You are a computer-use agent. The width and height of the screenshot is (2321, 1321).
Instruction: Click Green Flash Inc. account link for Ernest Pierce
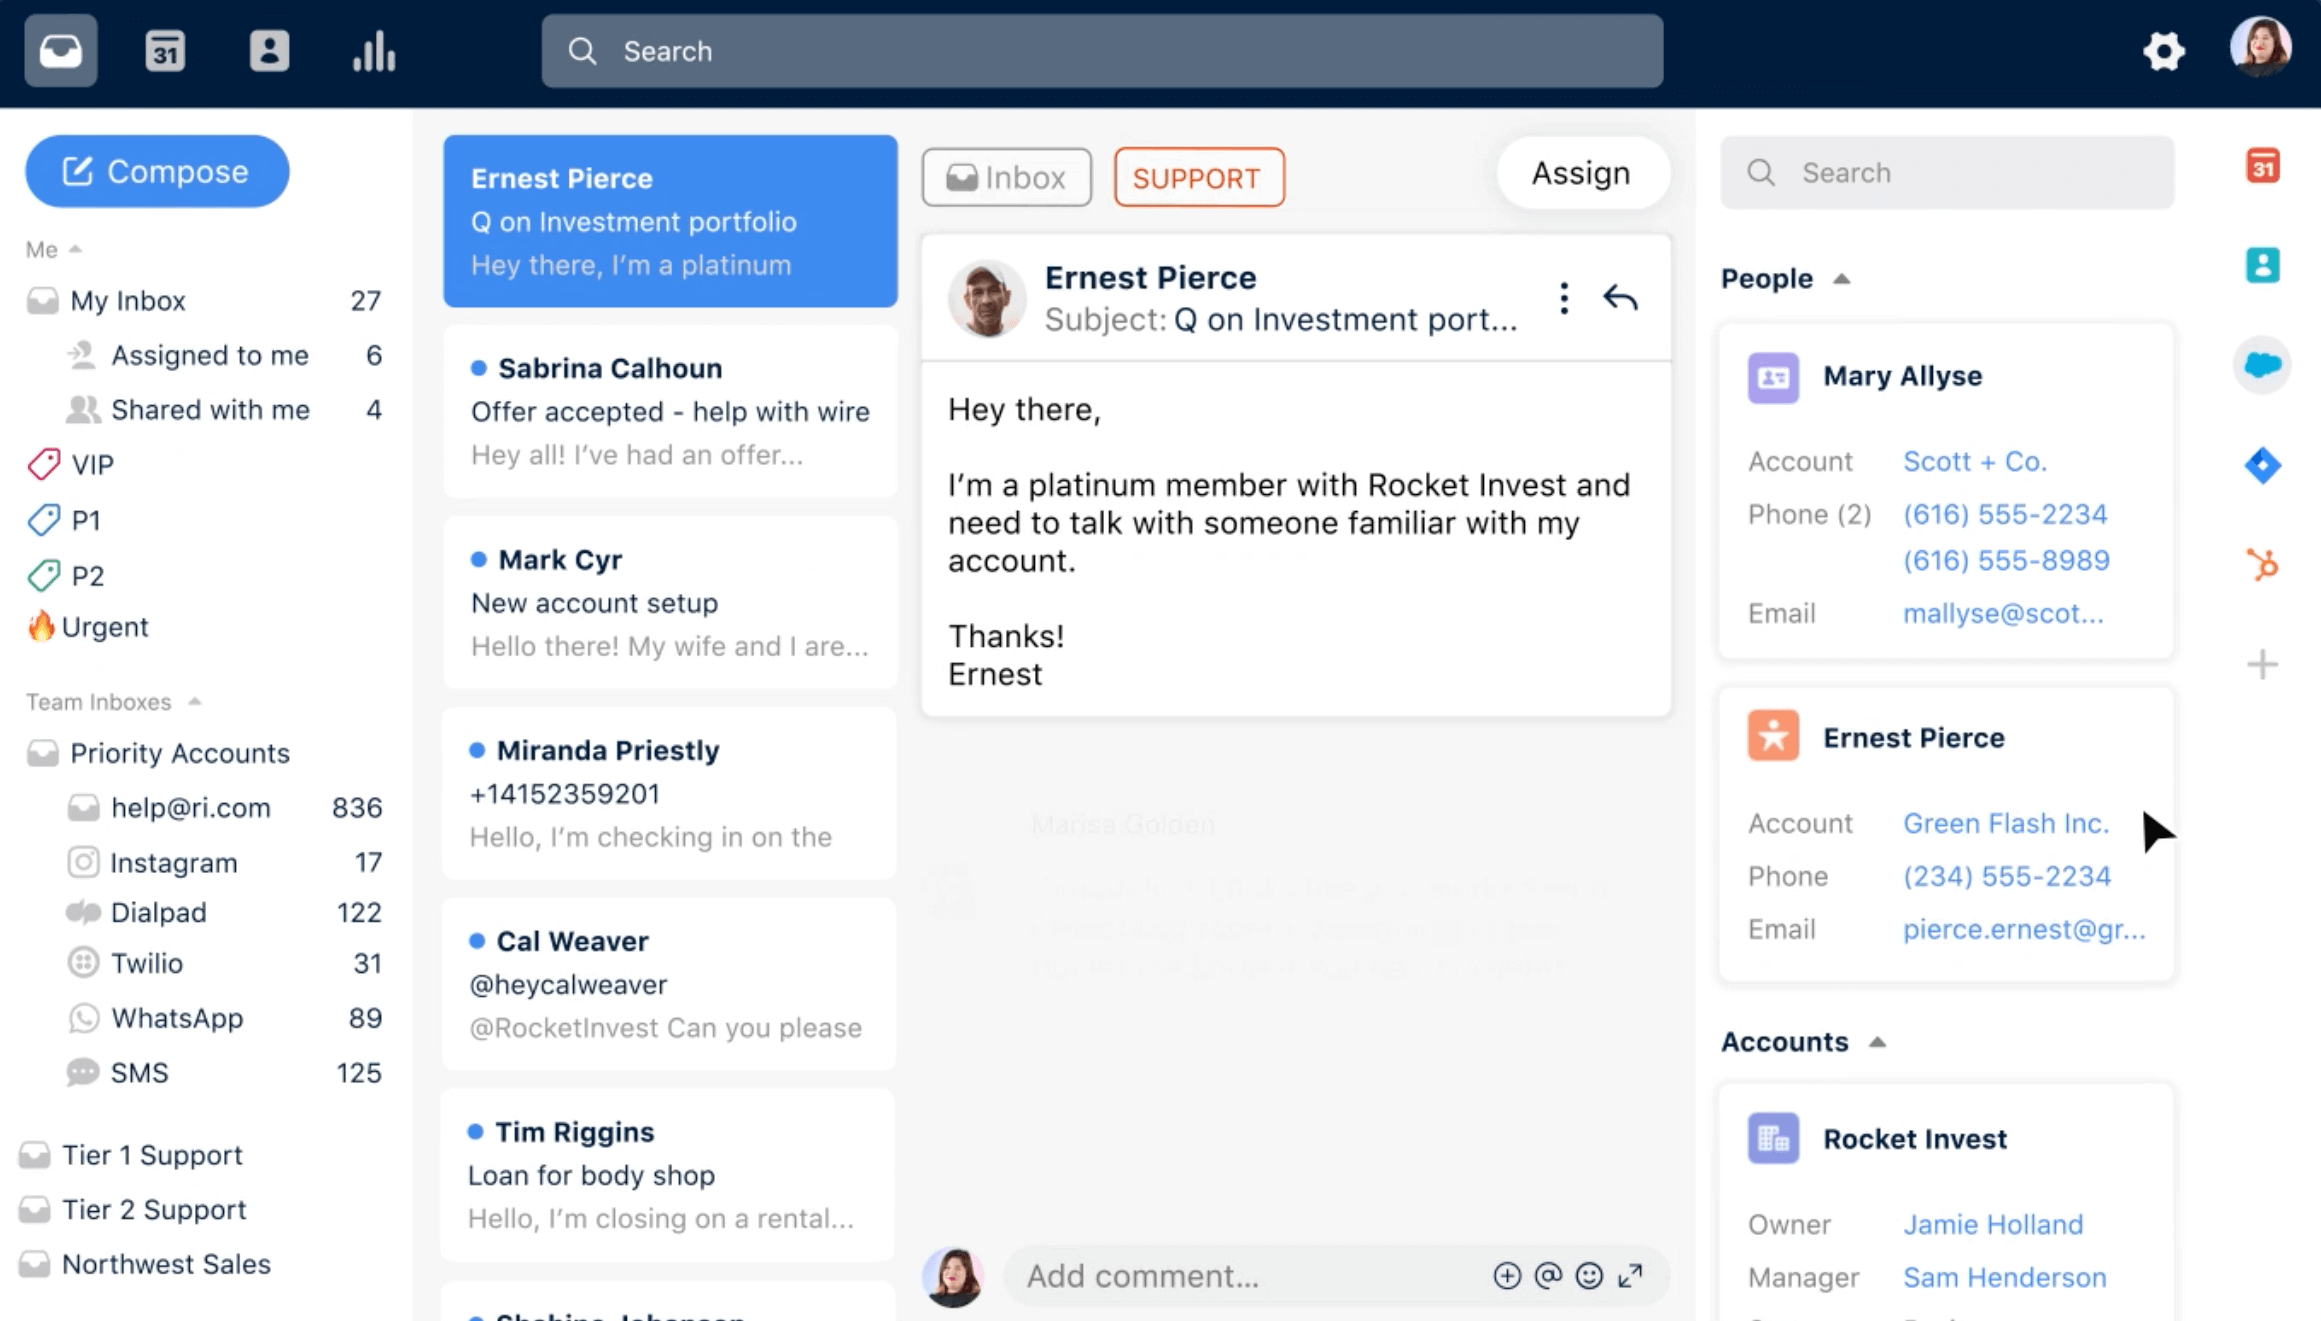pyautogui.click(x=2007, y=824)
